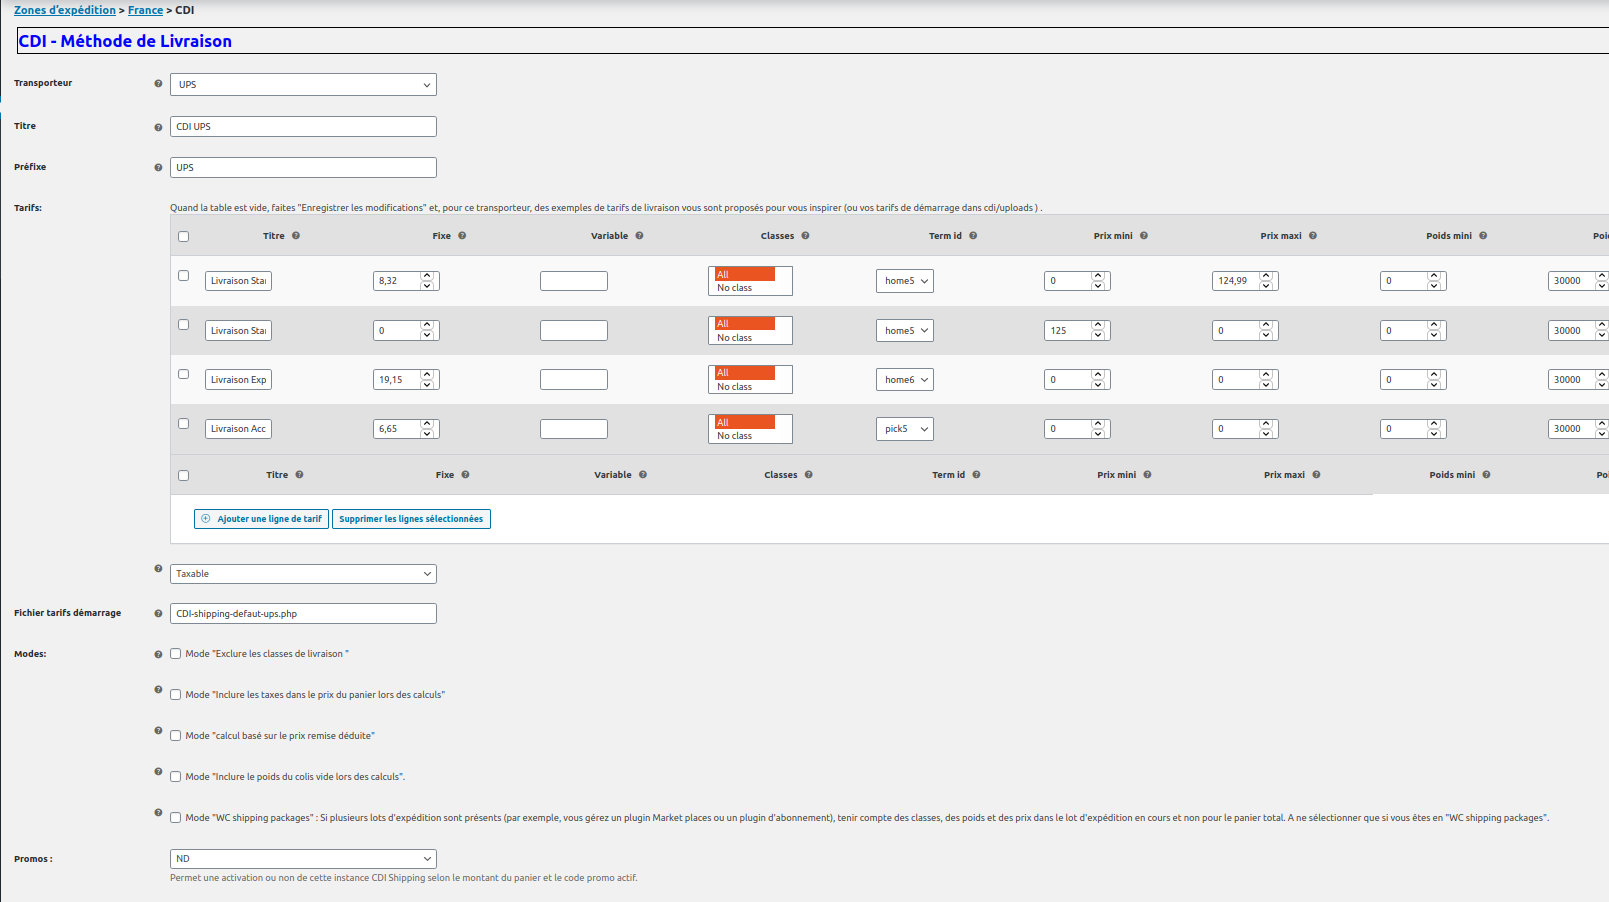Open the Taxable dropdown
This screenshot has width=1609, height=902.
pos(303,574)
